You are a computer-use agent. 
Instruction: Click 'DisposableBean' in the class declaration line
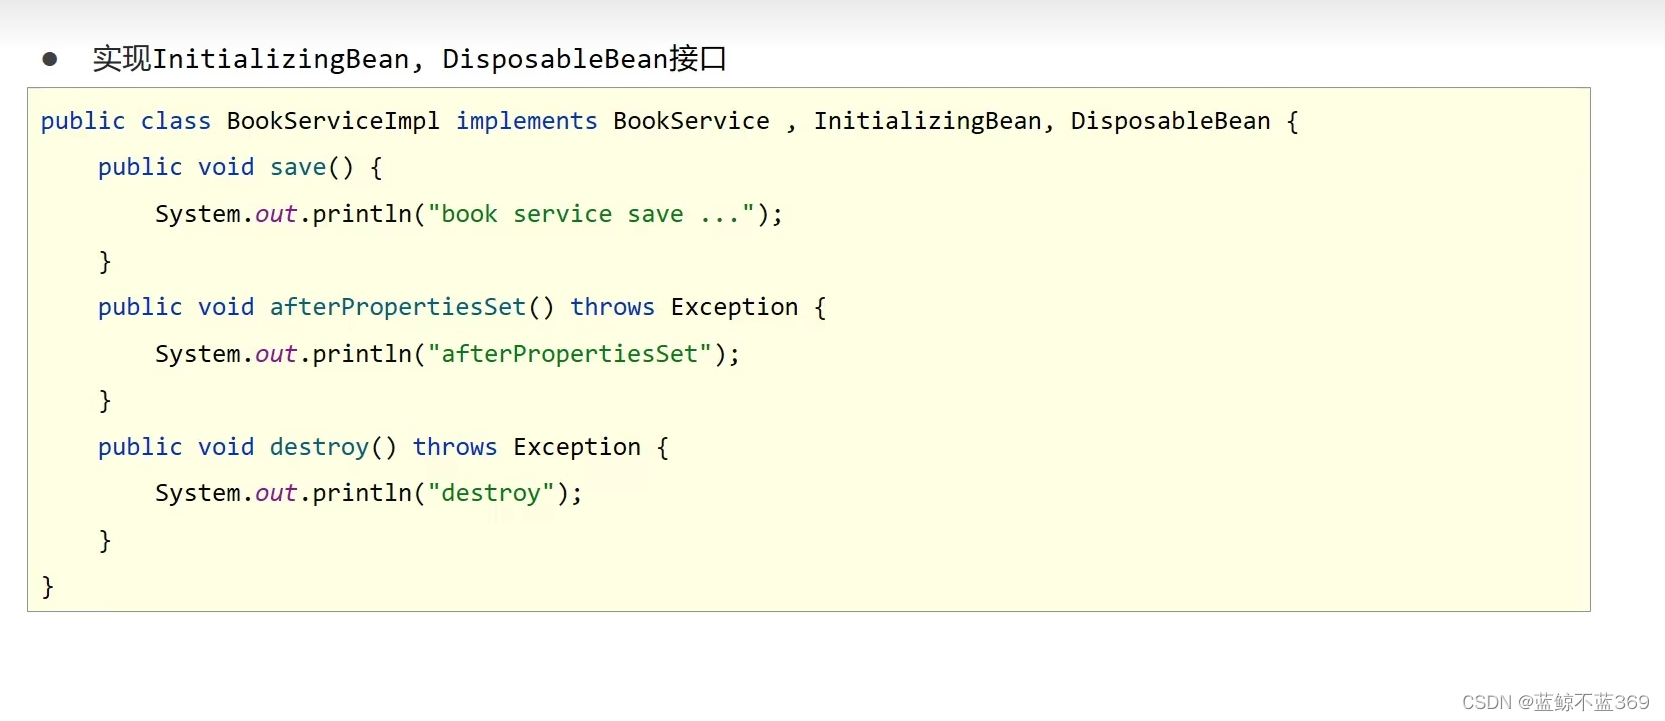1171,121
